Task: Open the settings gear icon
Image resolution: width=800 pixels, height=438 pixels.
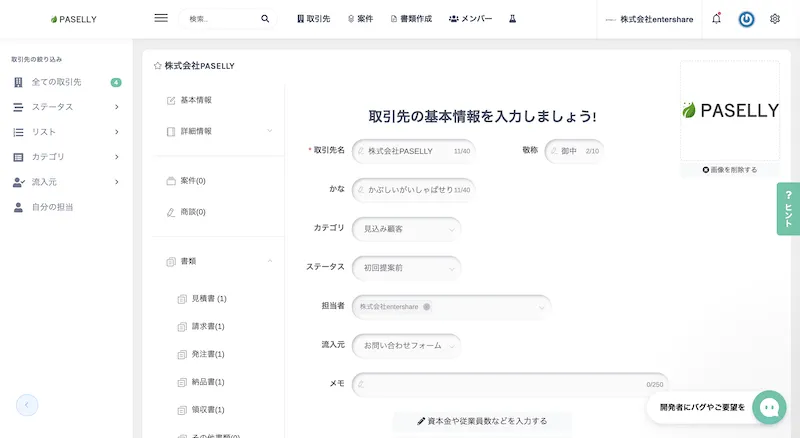Action: [775, 19]
